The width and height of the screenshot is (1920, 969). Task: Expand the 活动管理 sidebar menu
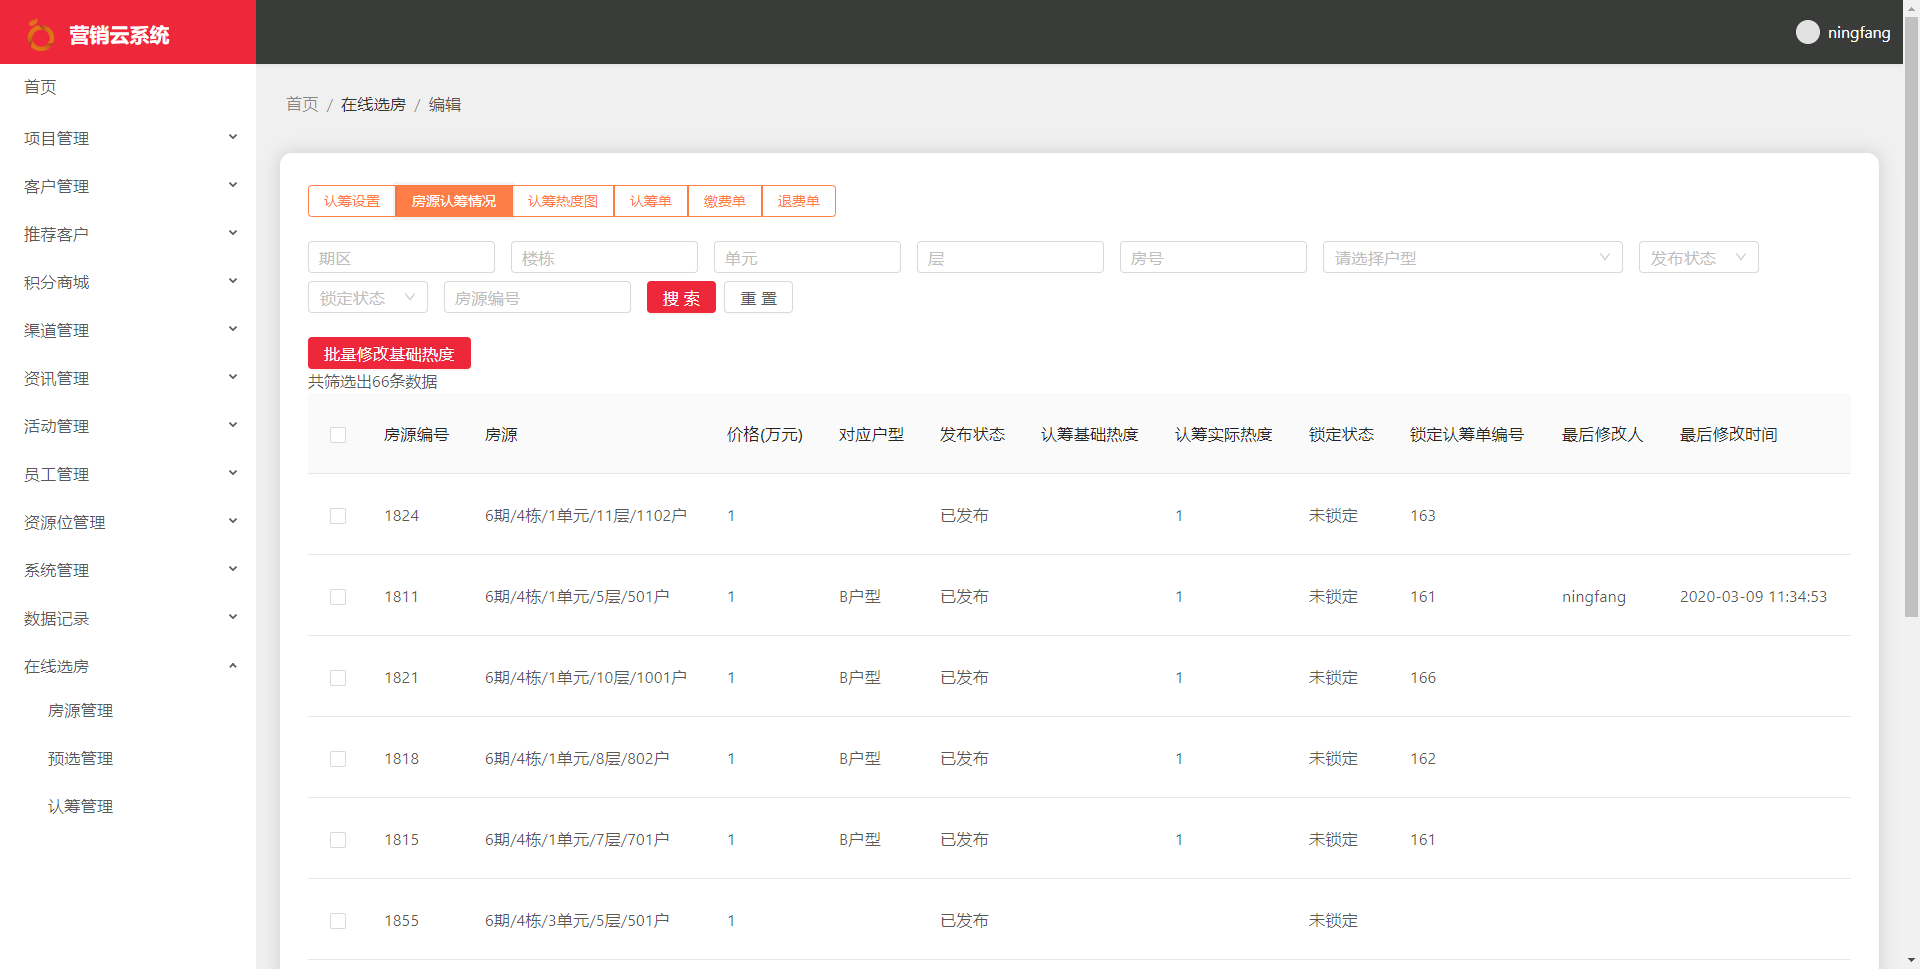[x=128, y=426]
